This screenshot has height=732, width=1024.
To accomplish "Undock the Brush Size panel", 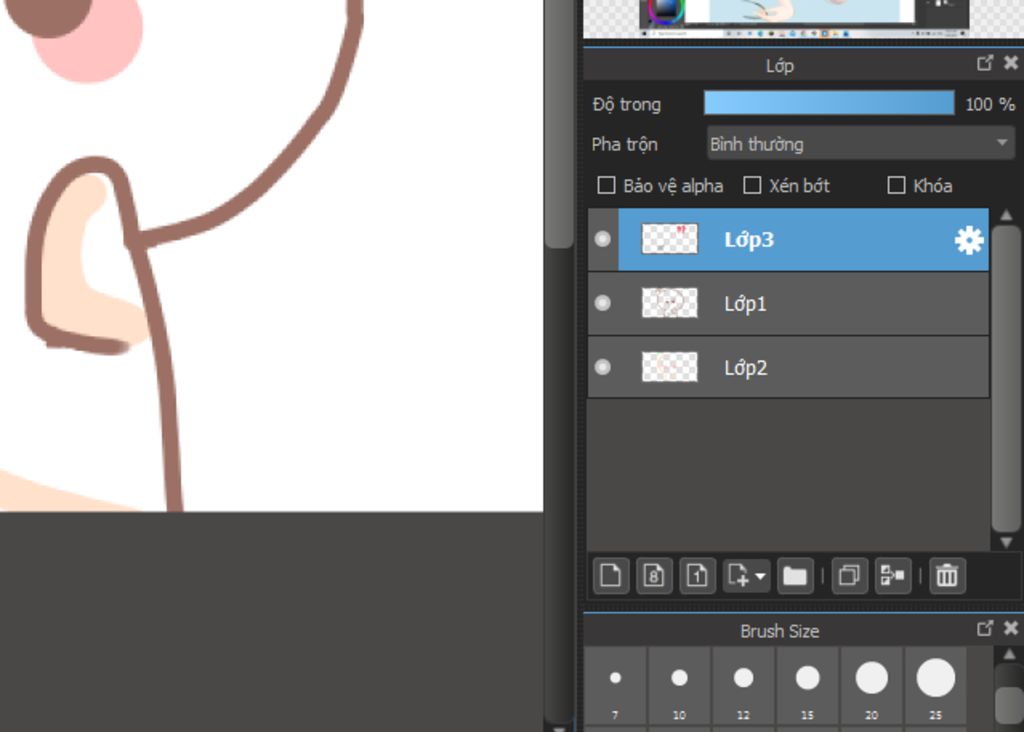I will coord(985,628).
